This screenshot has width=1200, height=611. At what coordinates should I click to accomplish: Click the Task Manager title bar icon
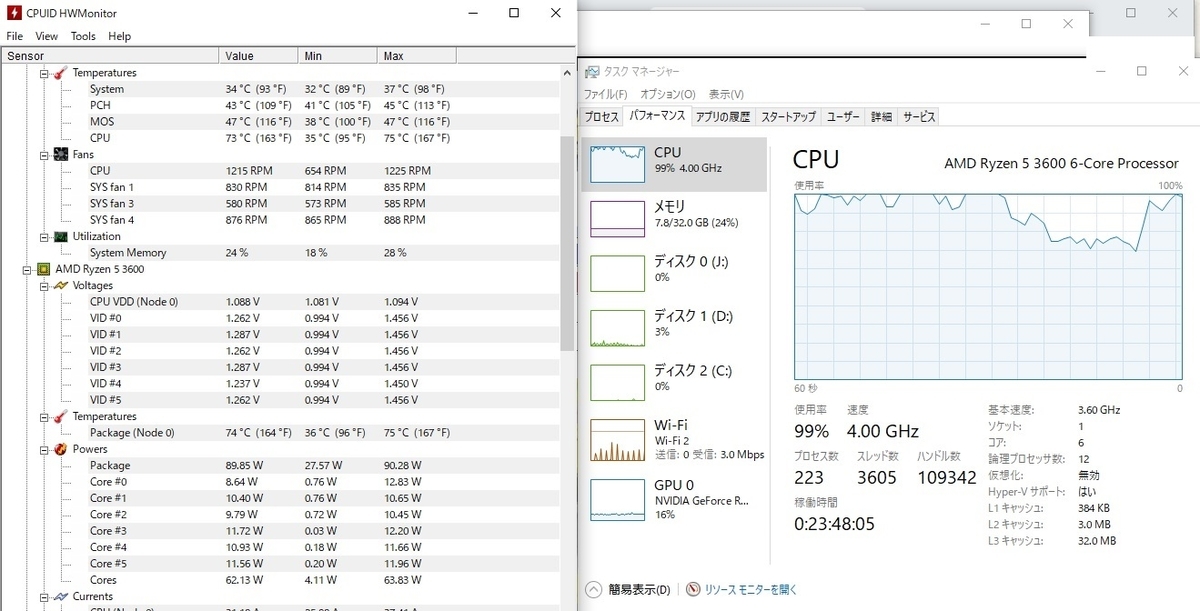click(592, 72)
